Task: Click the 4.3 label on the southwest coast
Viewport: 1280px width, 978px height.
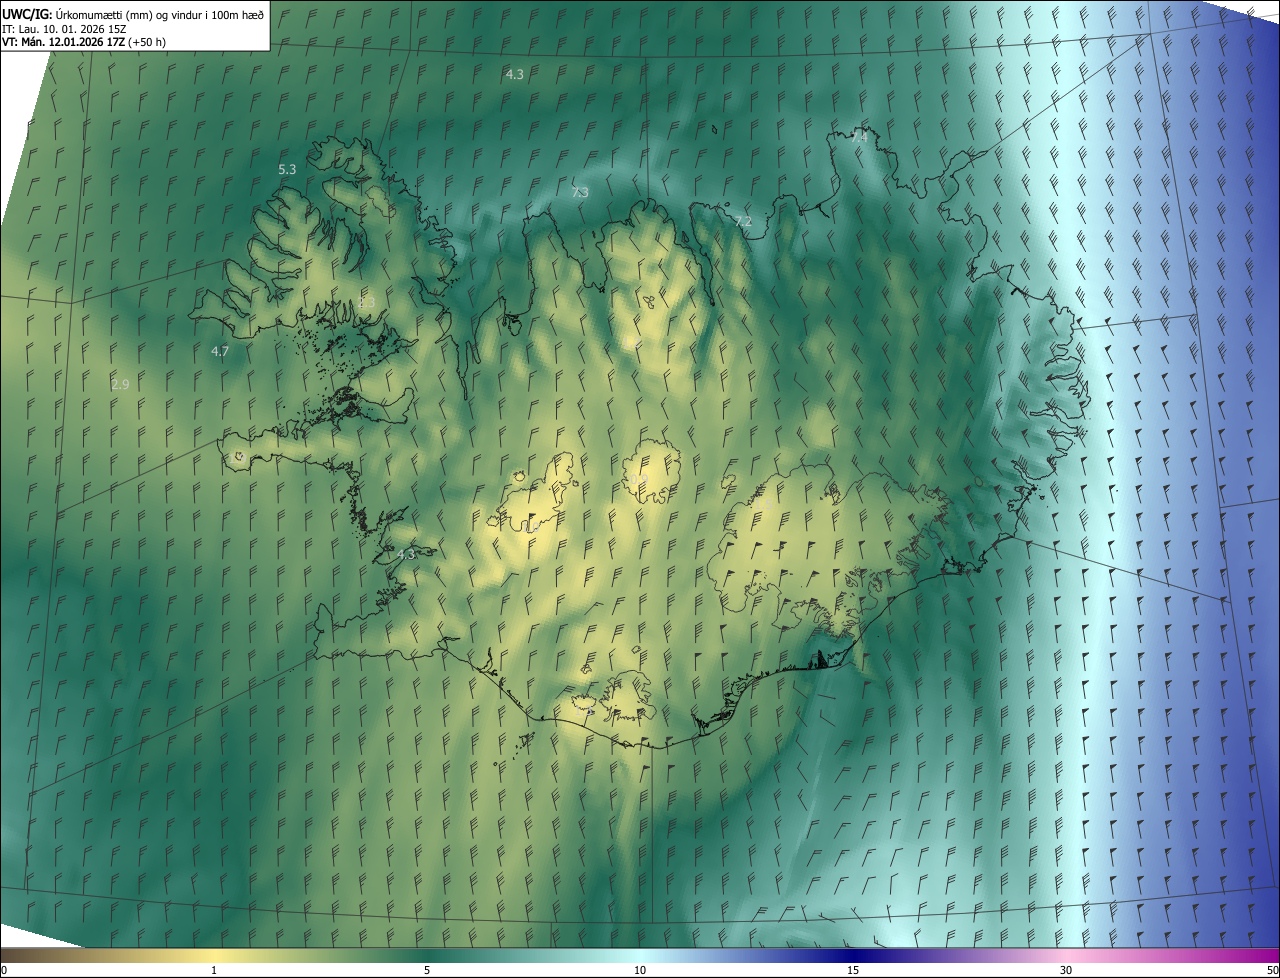Action: (405, 553)
